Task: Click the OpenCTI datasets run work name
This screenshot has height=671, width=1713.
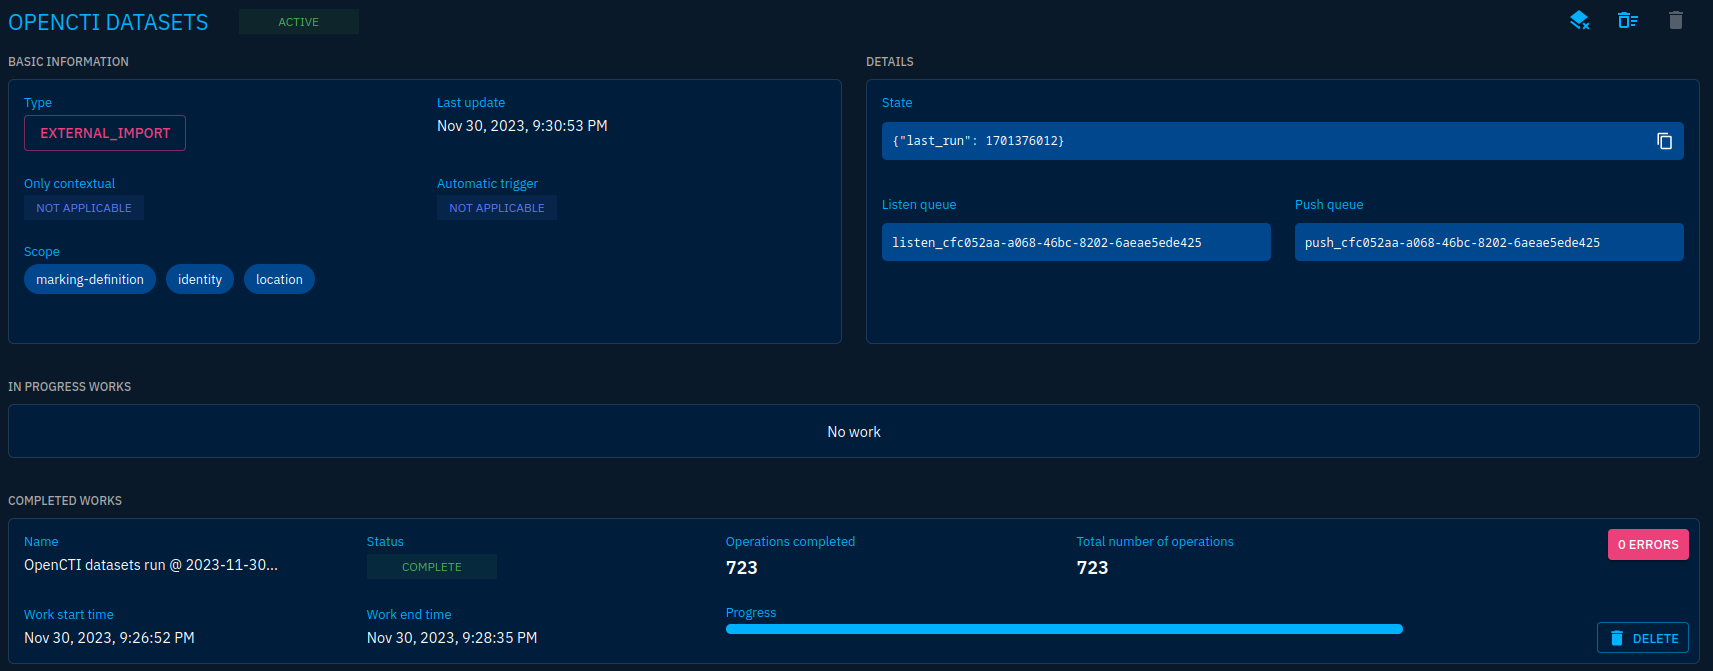Action: 151,565
